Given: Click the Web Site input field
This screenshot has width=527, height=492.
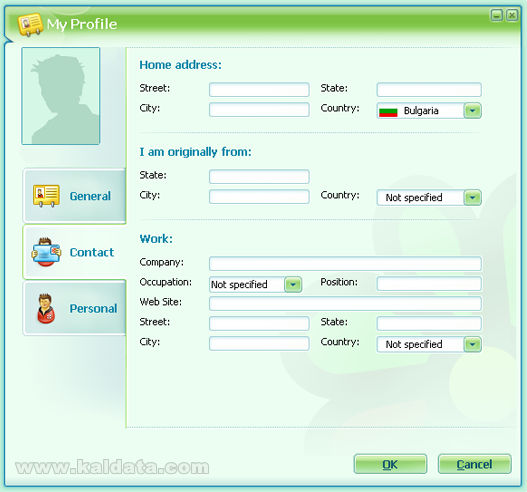Looking at the screenshot, I should click(345, 303).
